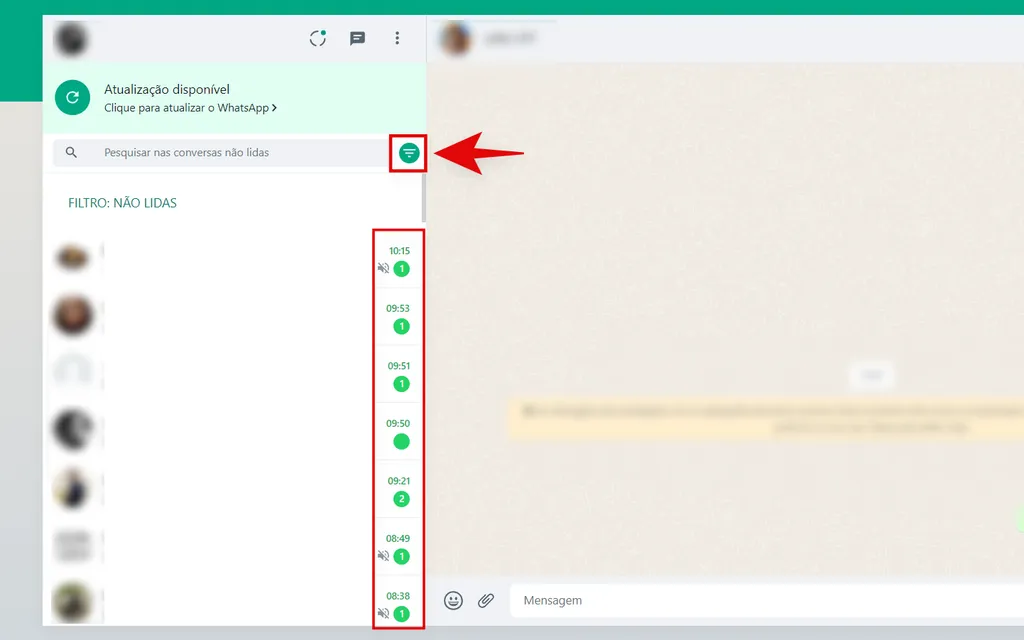Open the emoji picker in the message bar

coord(453,600)
